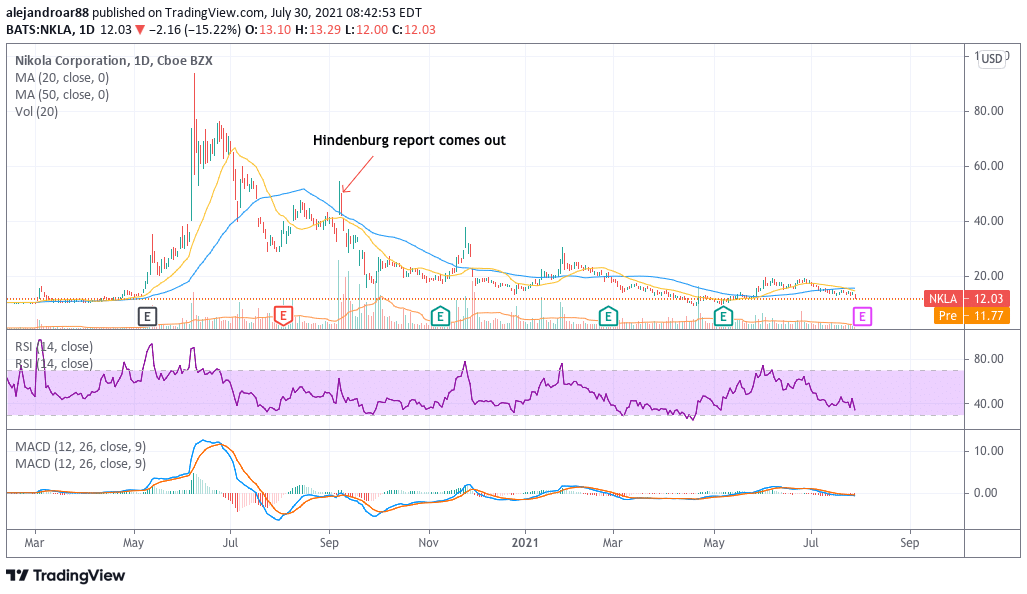Viewport: 1027px width, 594px height.
Task: Open the green earnings E marker near Mar 2021
Action: 608,316
